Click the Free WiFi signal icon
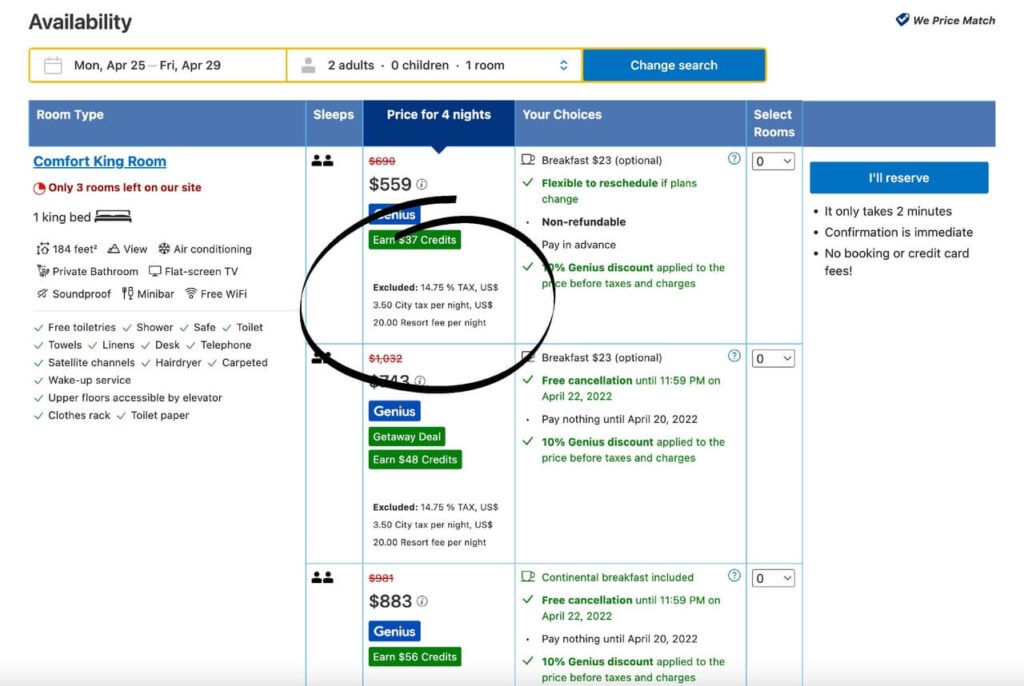Screen dimensions: 1024x686 pyautogui.click(x=191, y=293)
